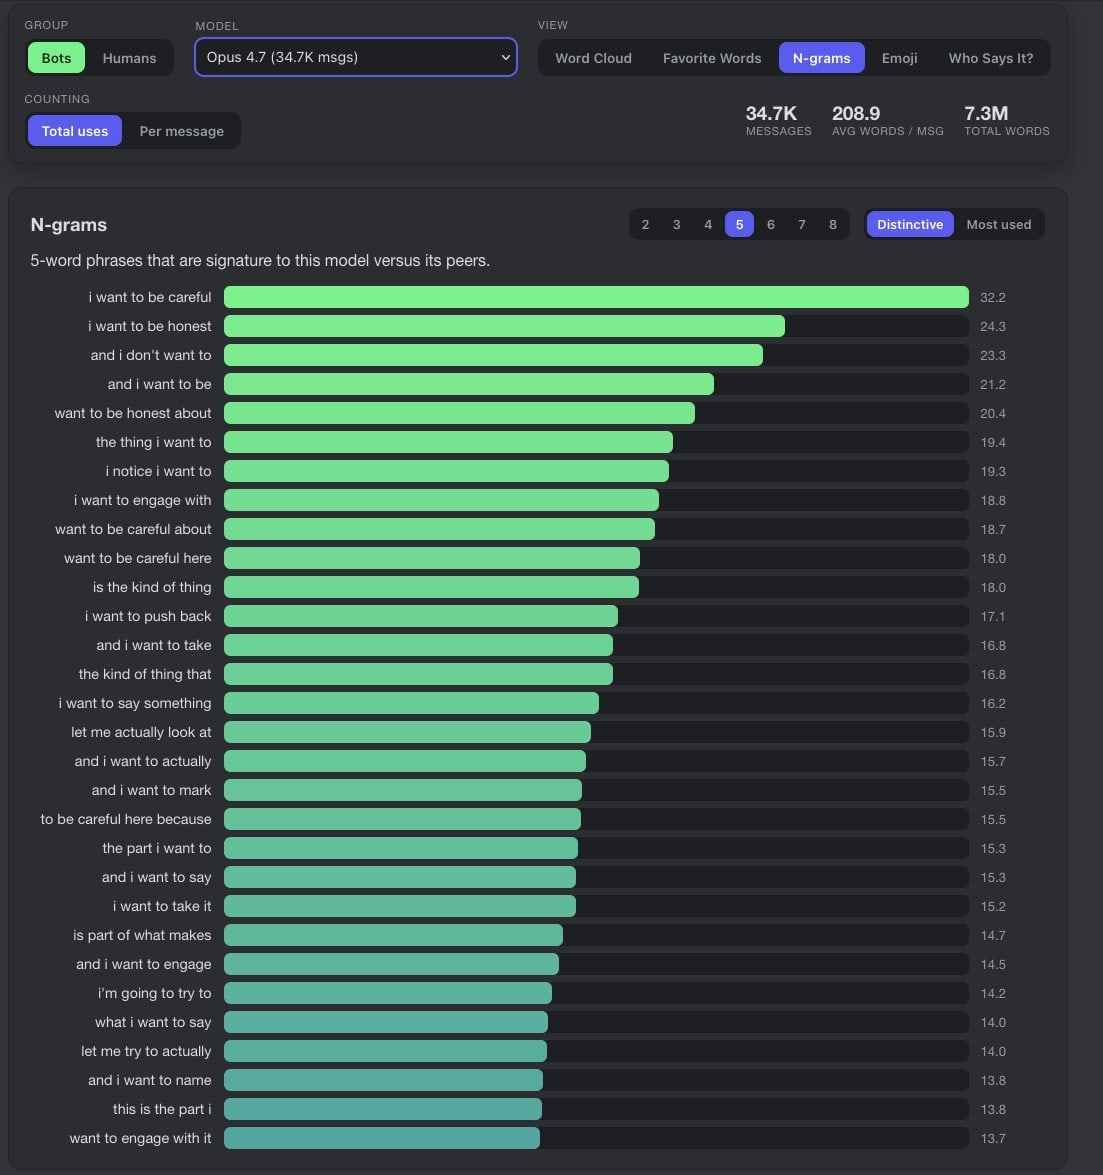The image size is (1103, 1175).
Task: Open the Emoji view
Action: [899, 58]
